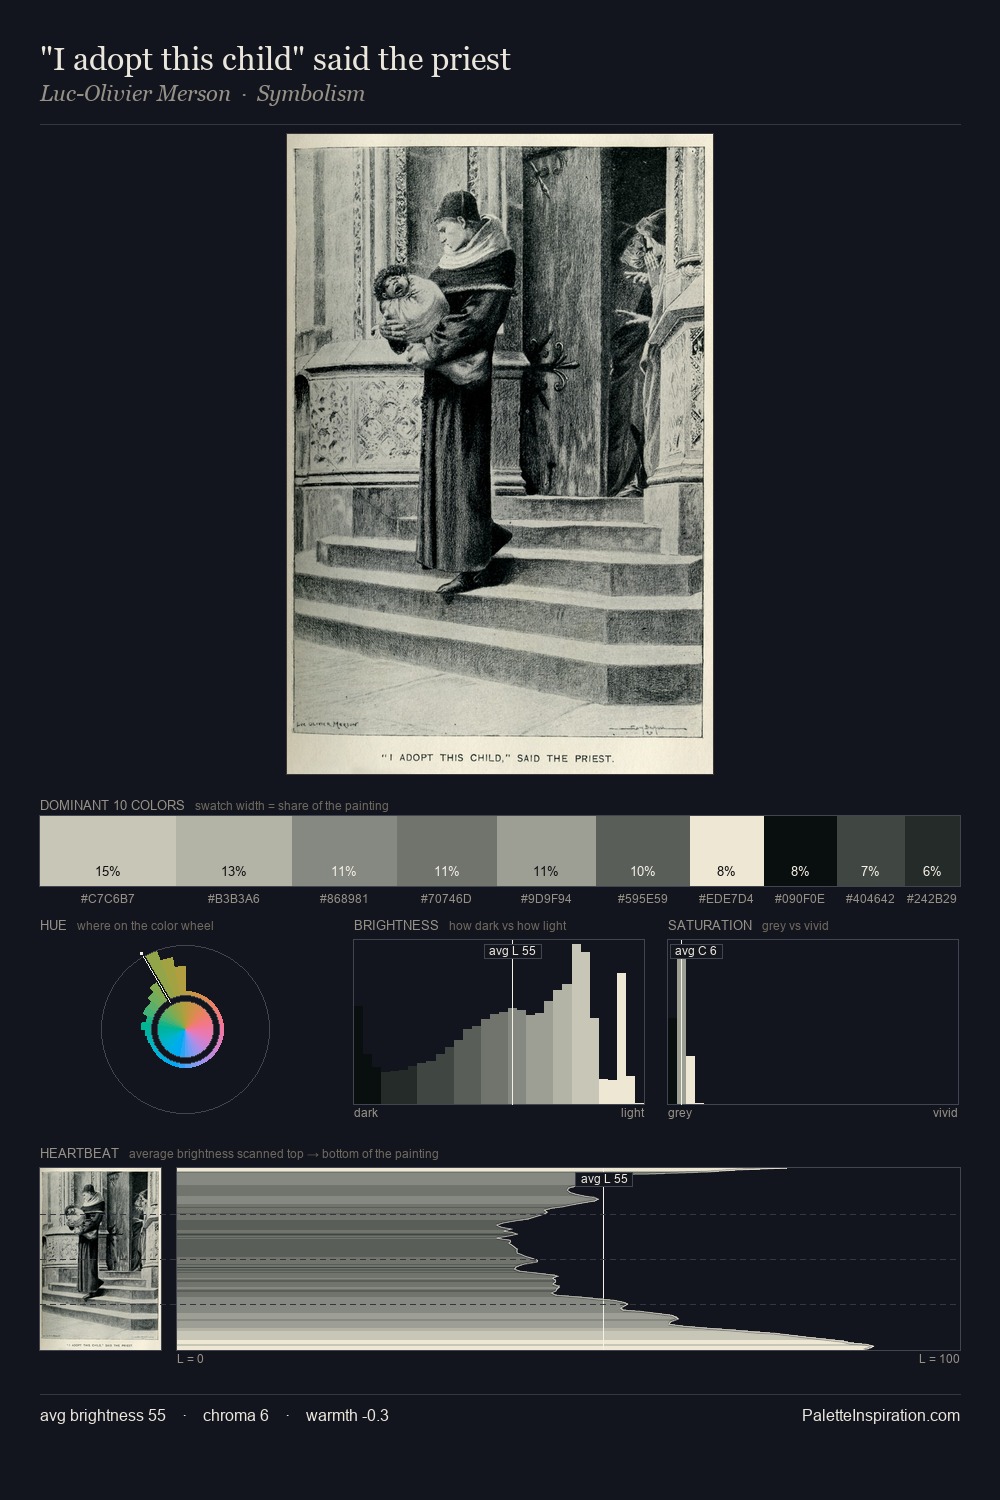Click the hex code text #404642
This screenshot has height=1500, width=1000.
(870, 899)
